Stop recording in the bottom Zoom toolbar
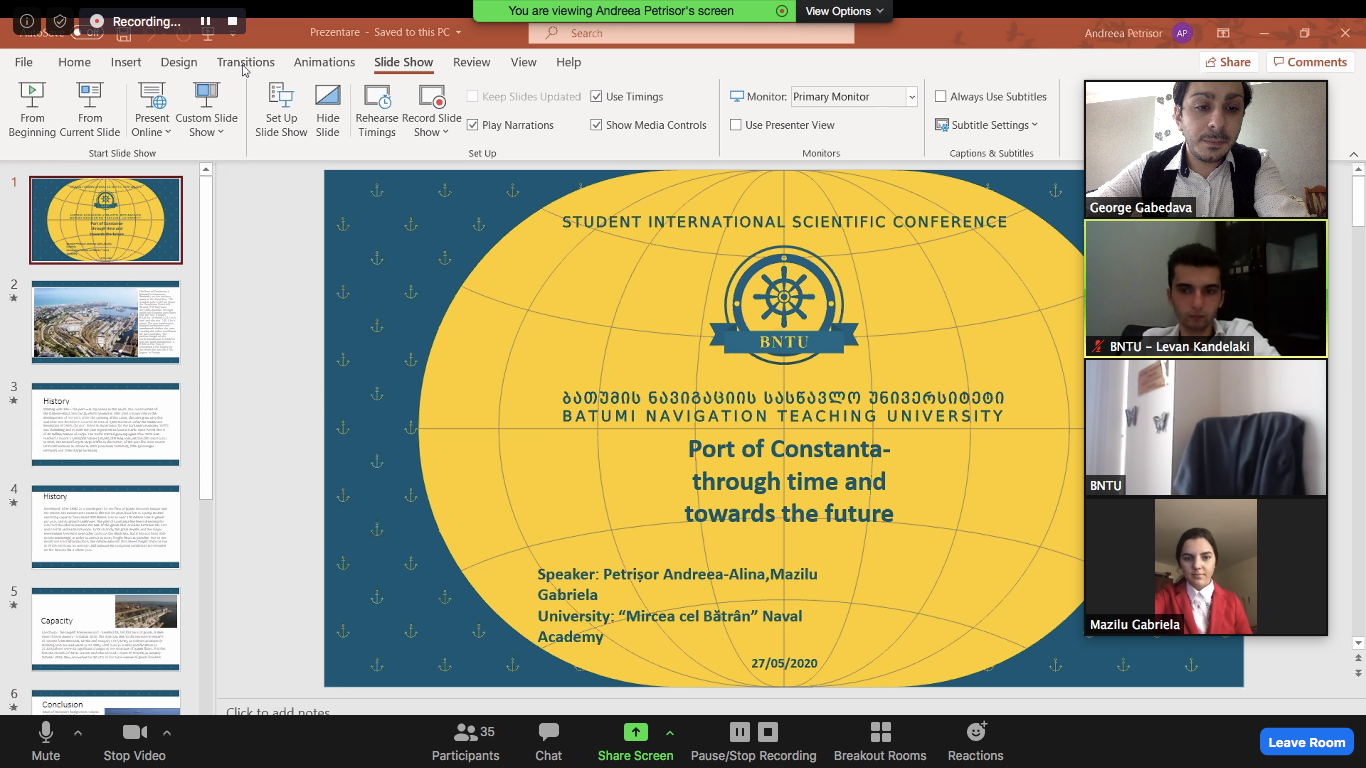This screenshot has width=1366, height=768. (768, 732)
